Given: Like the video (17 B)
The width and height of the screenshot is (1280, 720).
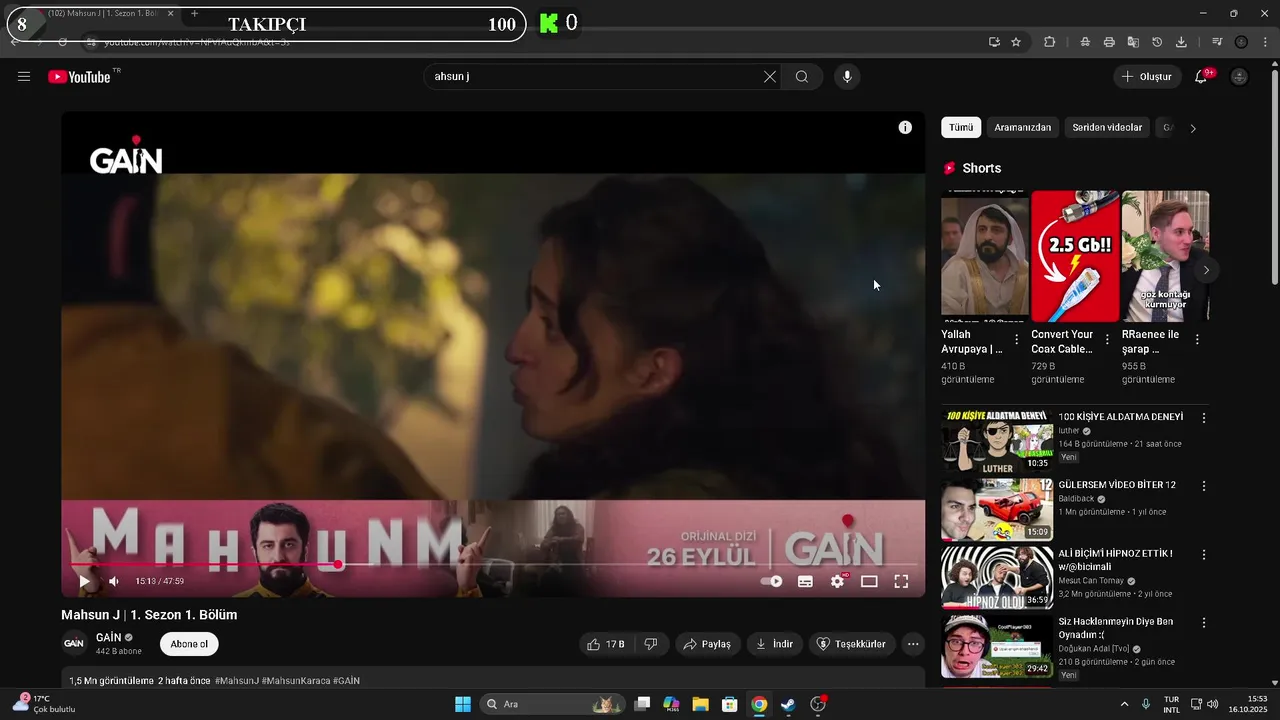Looking at the screenshot, I should click(x=606, y=644).
